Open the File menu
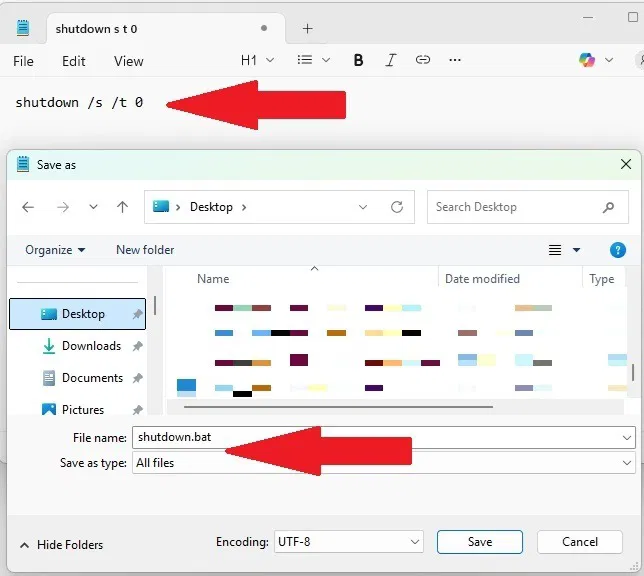Image resolution: width=644 pixels, height=576 pixels. (x=23, y=61)
